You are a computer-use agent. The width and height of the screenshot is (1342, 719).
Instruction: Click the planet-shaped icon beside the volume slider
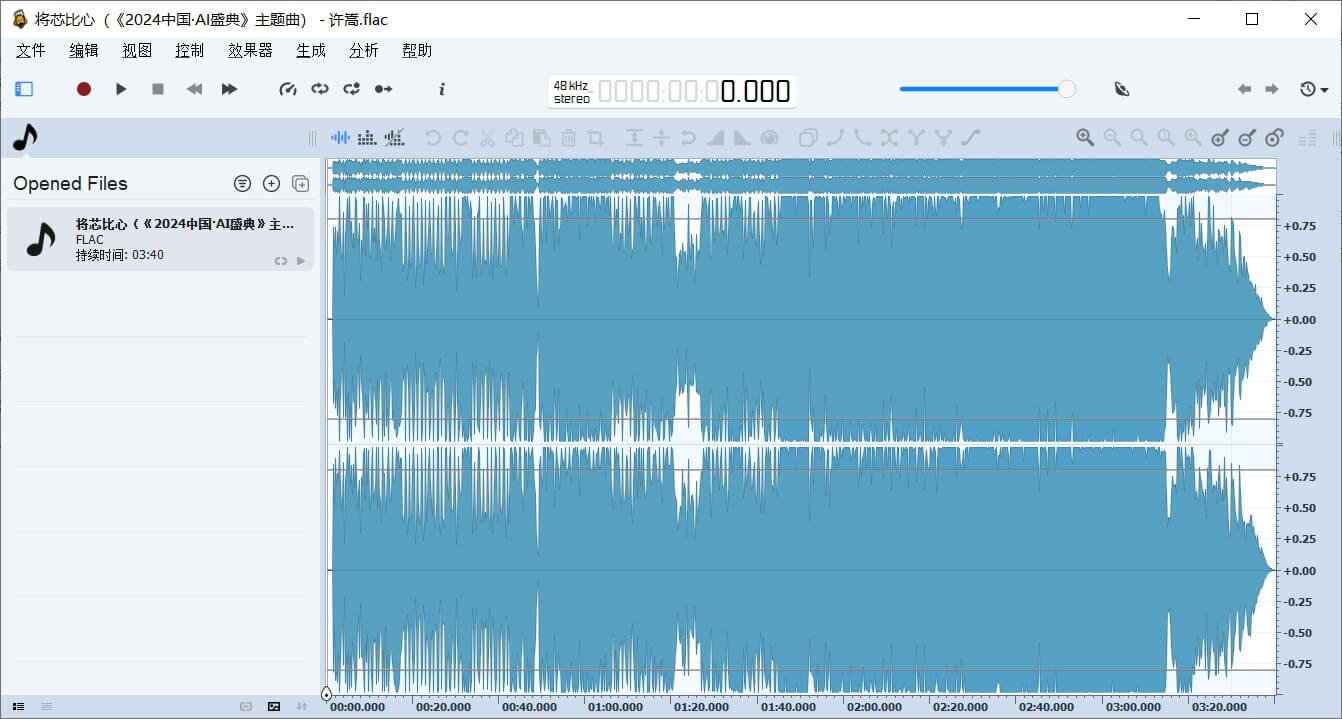[1122, 89]
